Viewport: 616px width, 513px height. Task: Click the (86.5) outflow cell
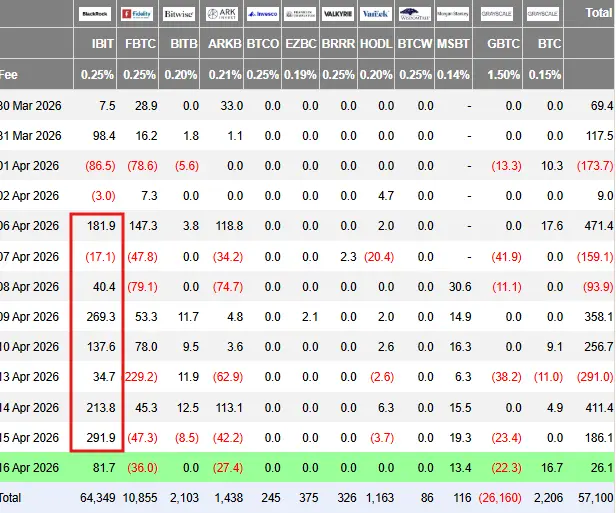pos(101,166)
